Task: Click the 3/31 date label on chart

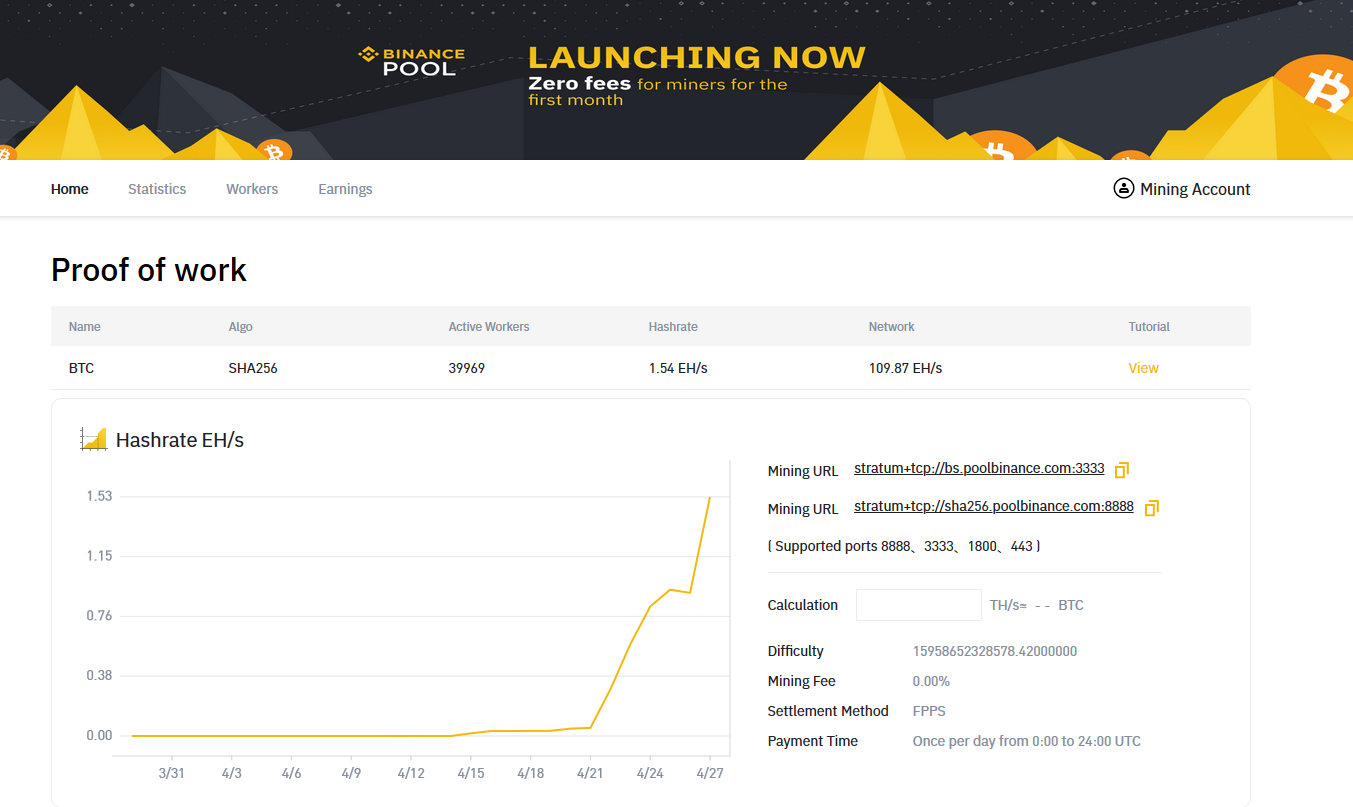Action: pyautogui.click(x=172, y=773)
